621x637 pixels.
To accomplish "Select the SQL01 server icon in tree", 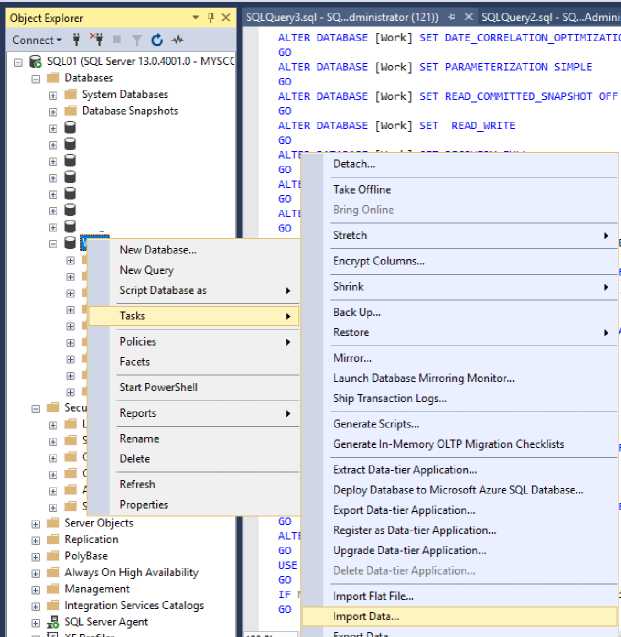I will click(x=35, y=61).
